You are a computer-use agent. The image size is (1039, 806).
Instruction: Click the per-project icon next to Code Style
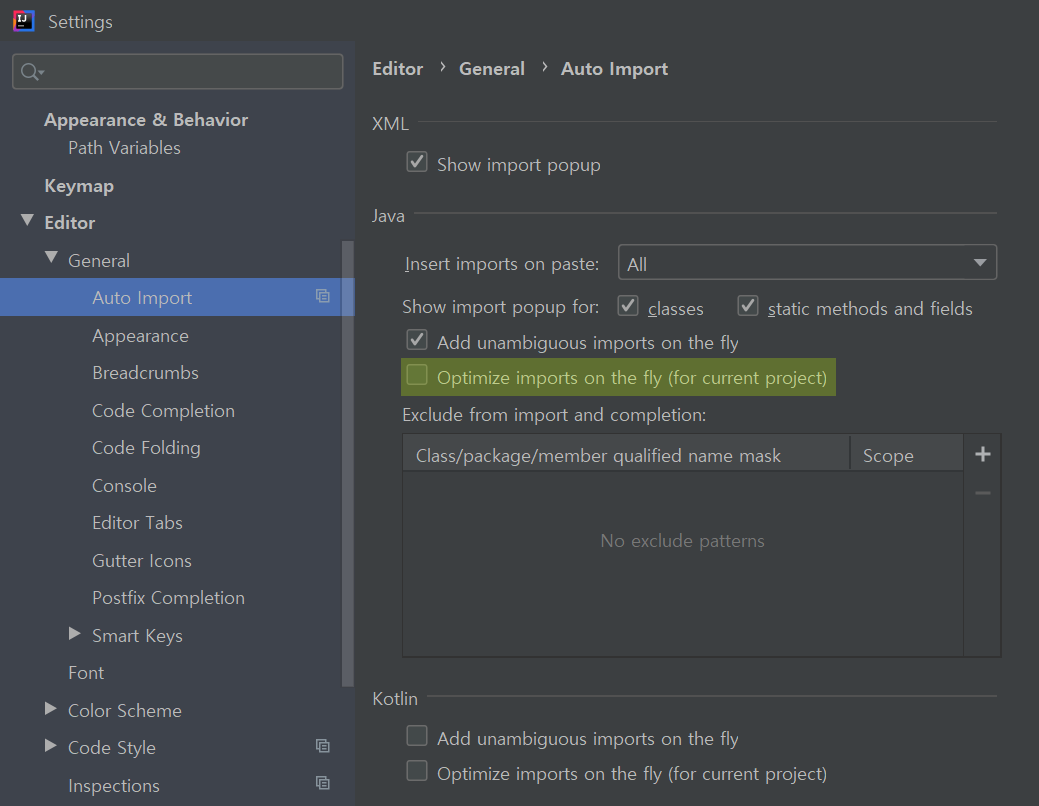point(322,746)
